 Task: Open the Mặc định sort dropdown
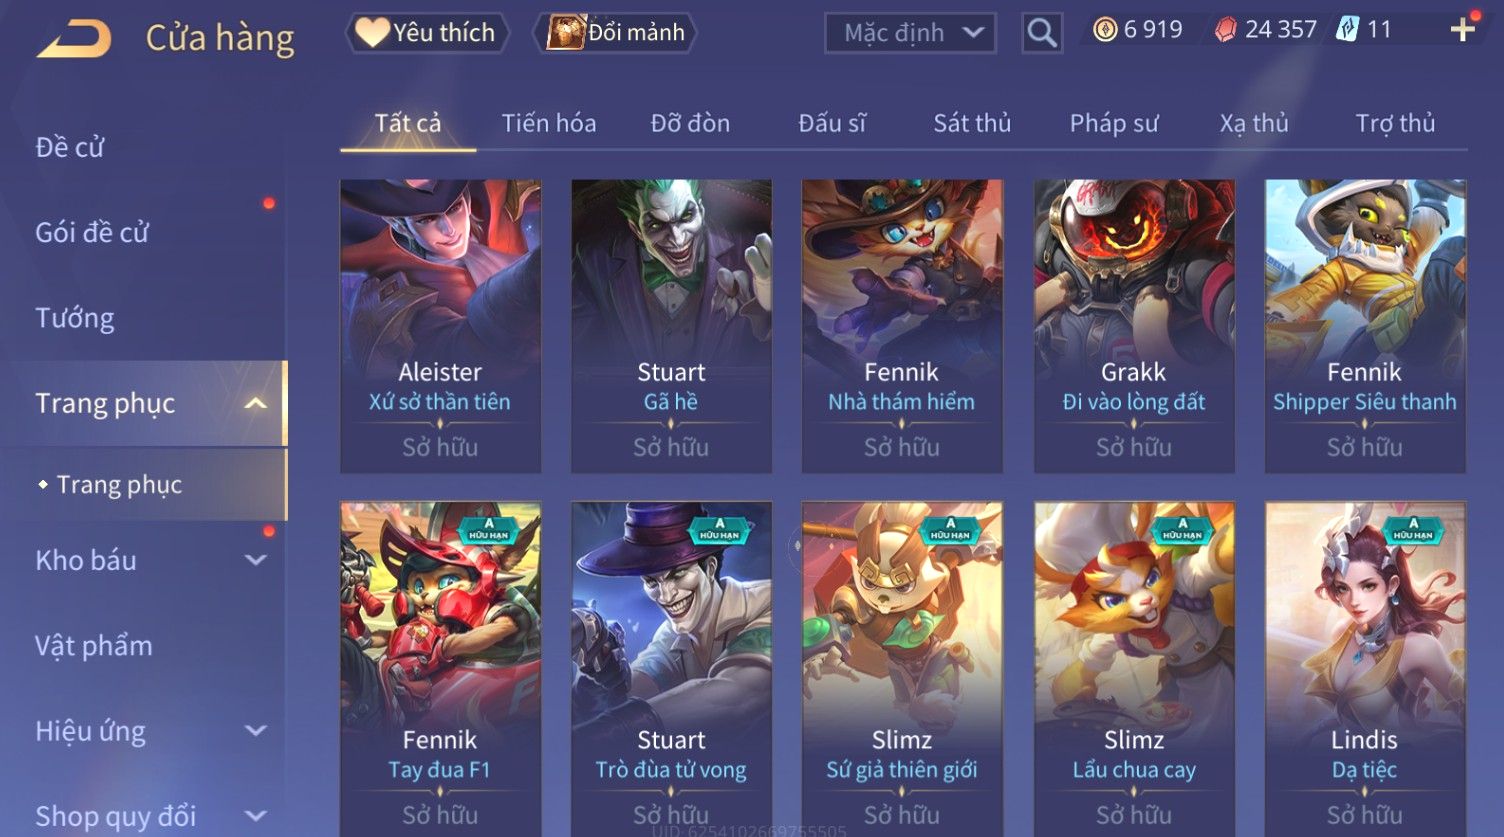pyautogui.click(x=910, y=33)
